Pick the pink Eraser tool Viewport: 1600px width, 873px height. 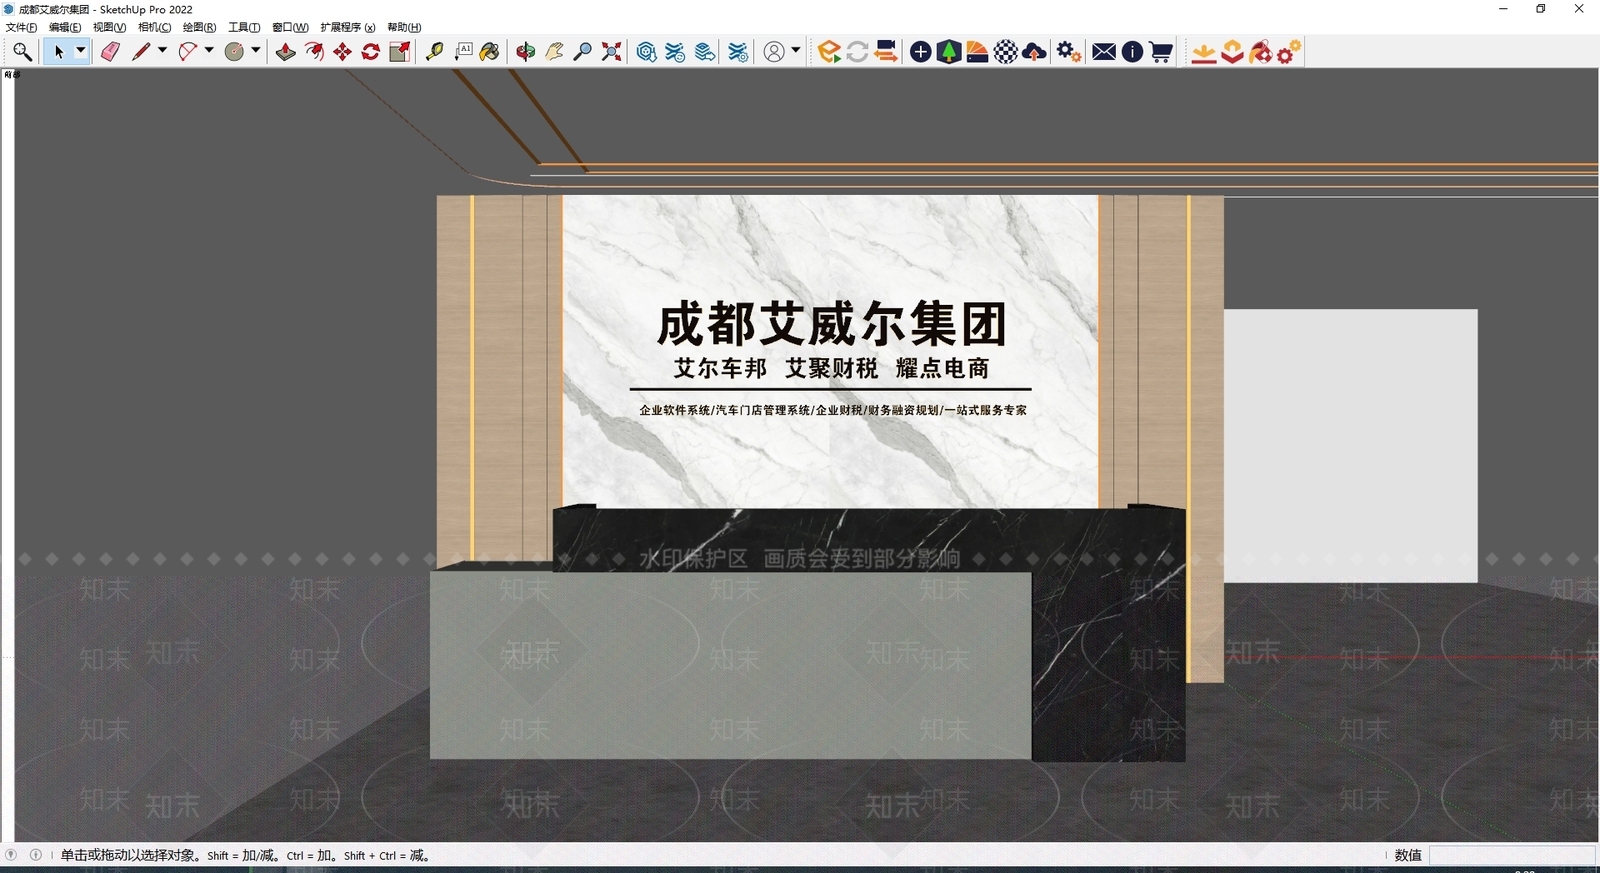[110, 52]
